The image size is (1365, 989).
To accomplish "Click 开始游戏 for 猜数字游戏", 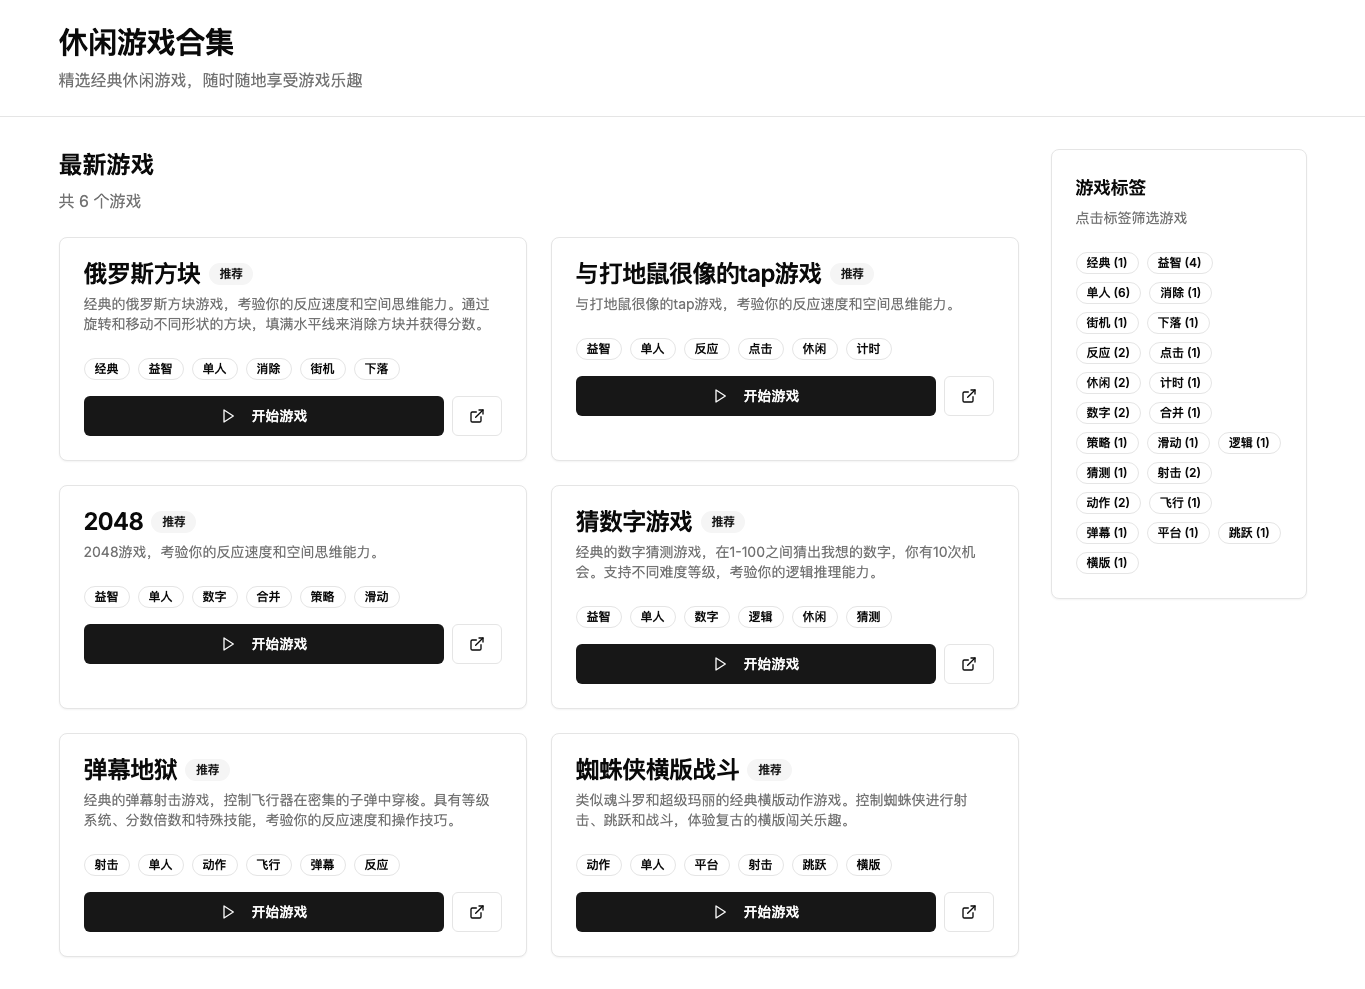I will pos(756,664).
